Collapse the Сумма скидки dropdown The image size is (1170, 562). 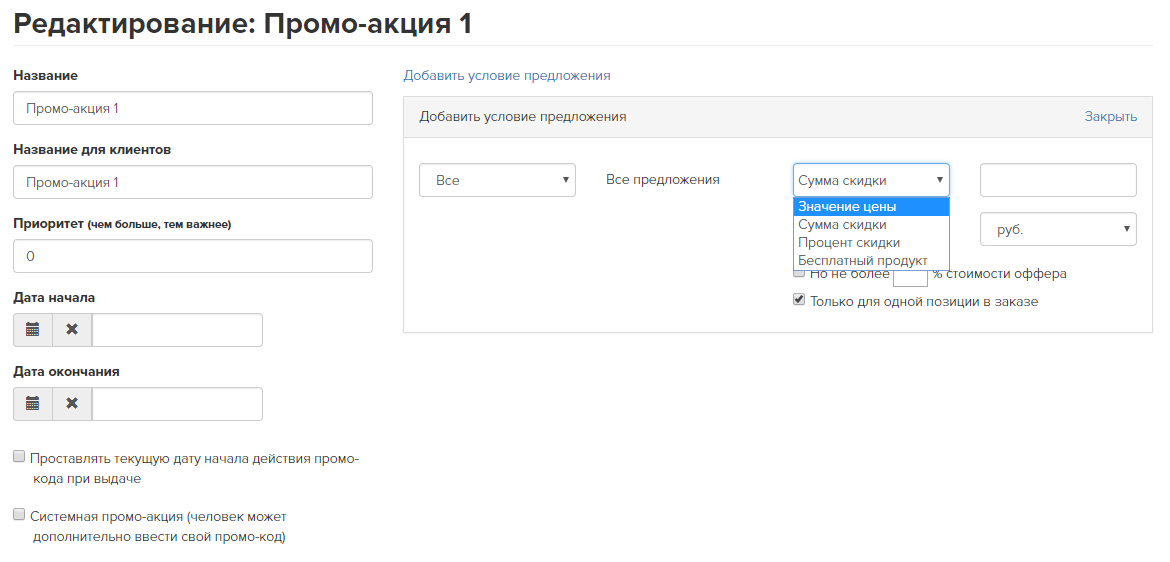click(x=871, y=180)
